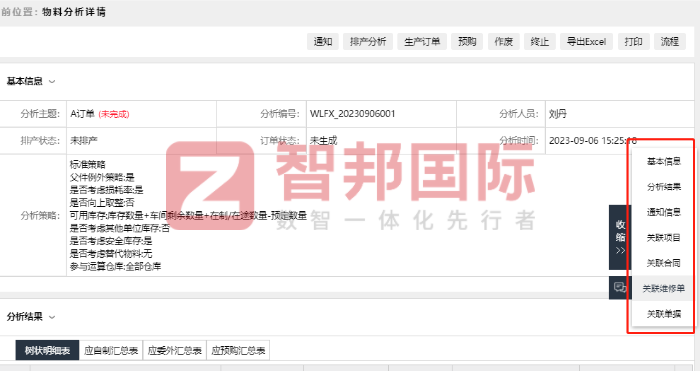Image resolution: width=700 pixels, height=371 pixels.
Task: Go to 关联合同 in the side menu
Action: (x=664, y=263)
